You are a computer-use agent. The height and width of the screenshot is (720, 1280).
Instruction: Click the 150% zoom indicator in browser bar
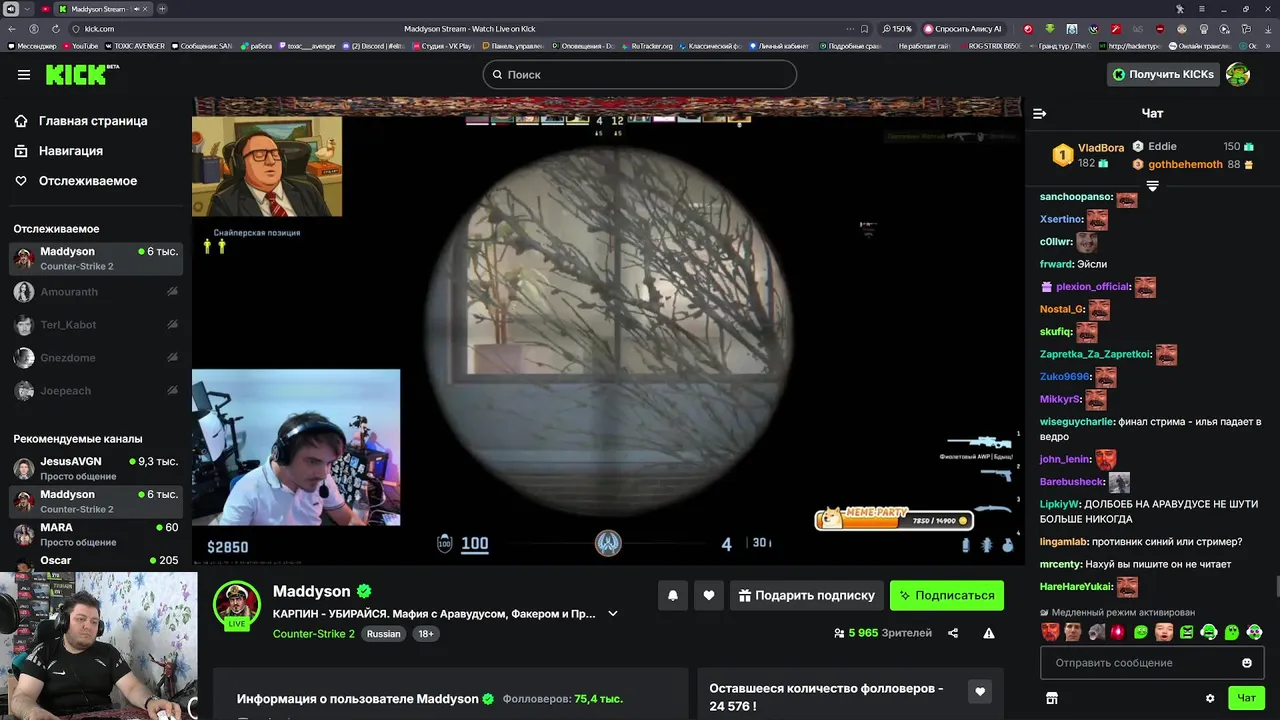tap(898, 29)
